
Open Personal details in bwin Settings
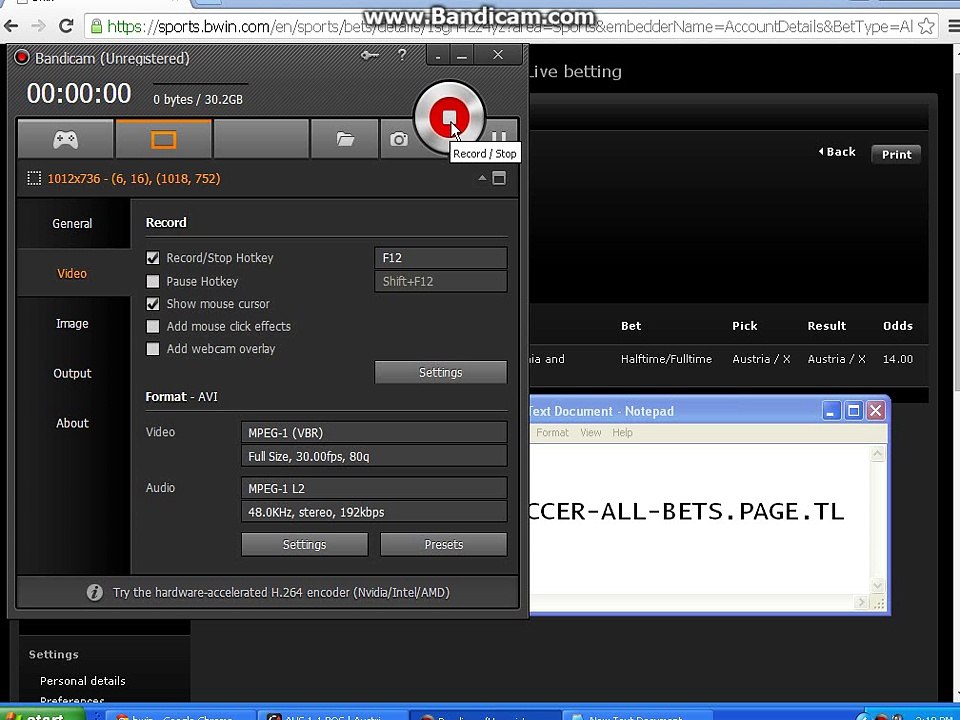(x=83, y=681)
